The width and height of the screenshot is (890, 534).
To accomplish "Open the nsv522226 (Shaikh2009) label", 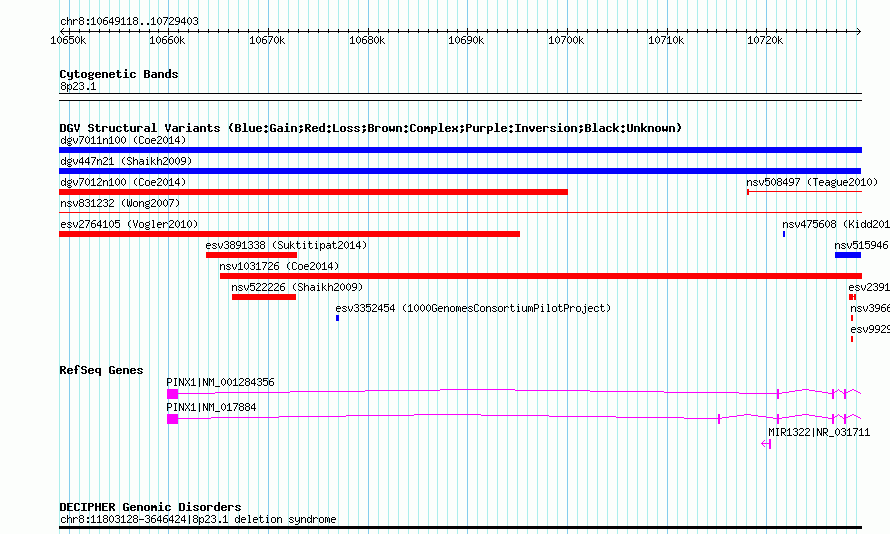I will coord(297,287).
